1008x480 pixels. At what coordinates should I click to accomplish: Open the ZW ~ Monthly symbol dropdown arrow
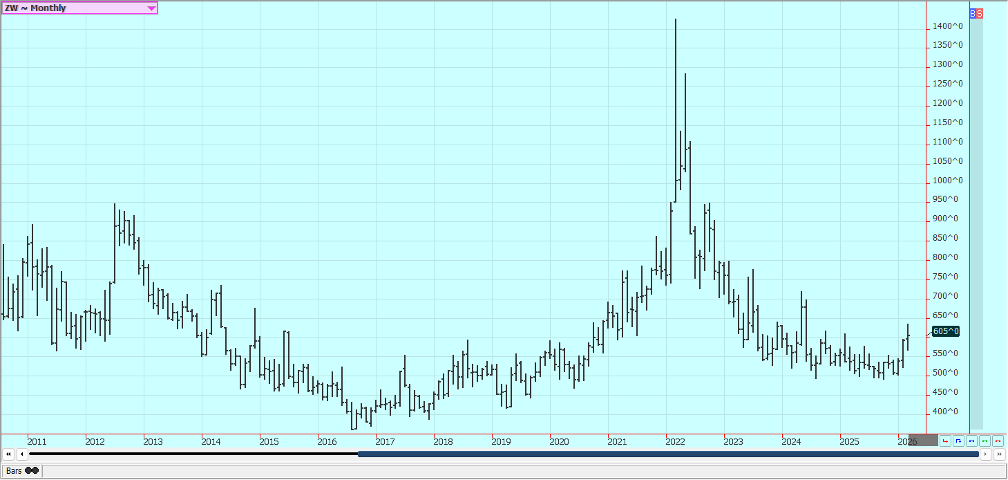pos(151,8)
